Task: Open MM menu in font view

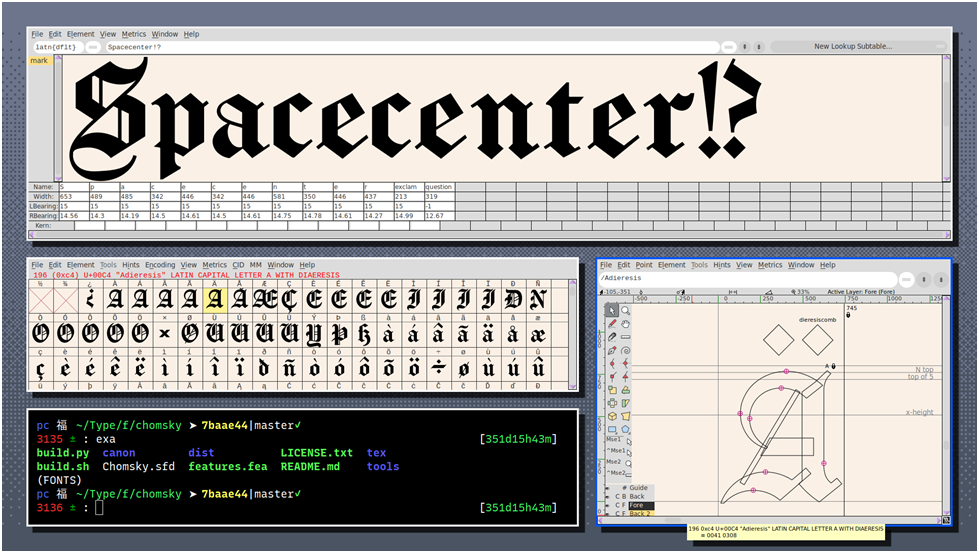Action: (256, 265)
